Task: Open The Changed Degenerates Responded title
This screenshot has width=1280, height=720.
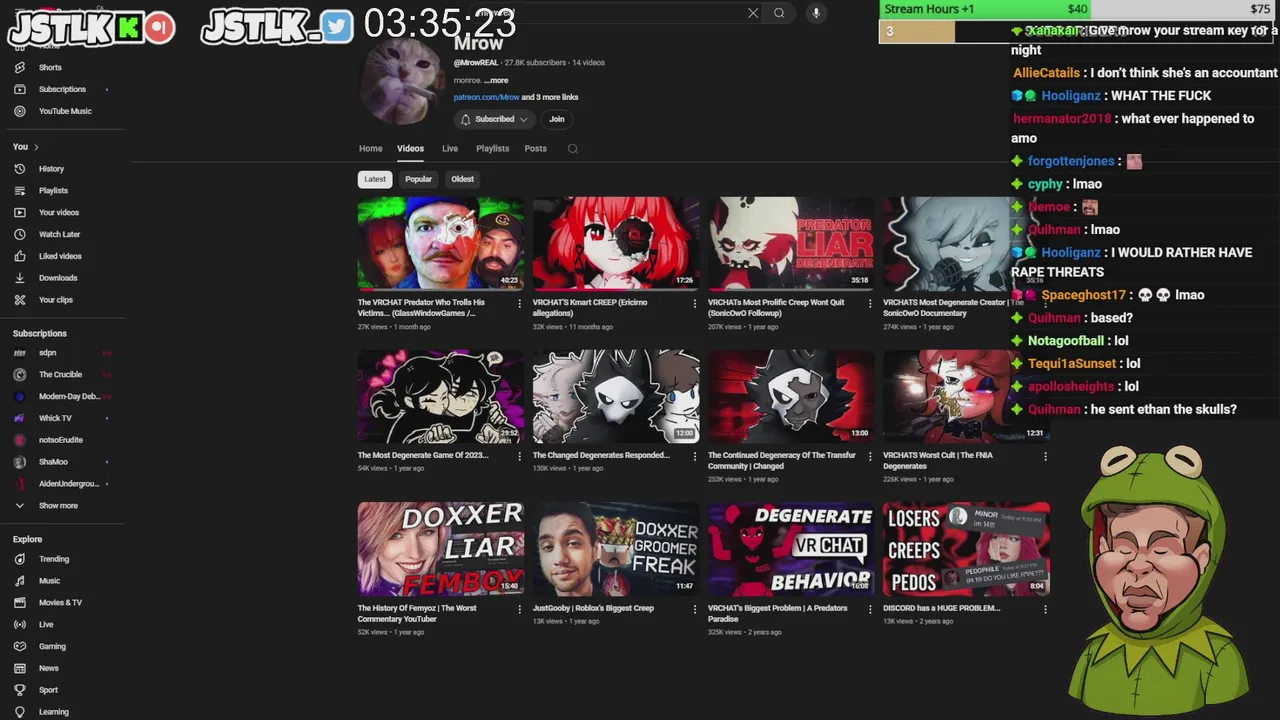Action: coord(601,455)
